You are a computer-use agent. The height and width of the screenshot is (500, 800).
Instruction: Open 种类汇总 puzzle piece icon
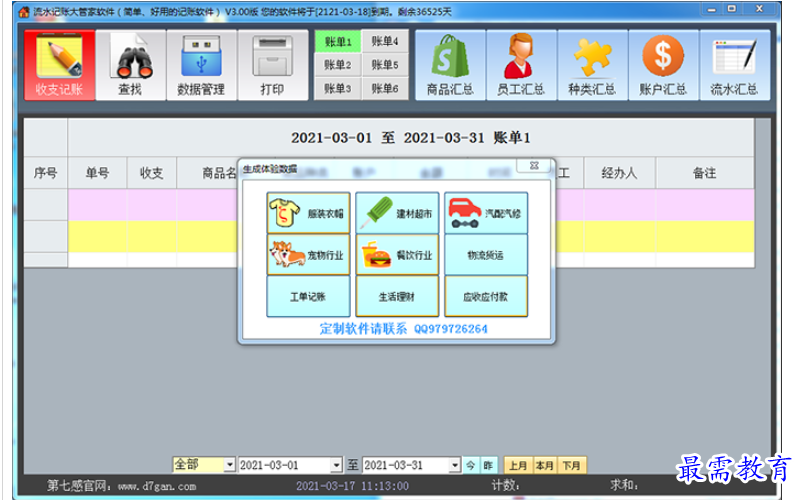592,65
